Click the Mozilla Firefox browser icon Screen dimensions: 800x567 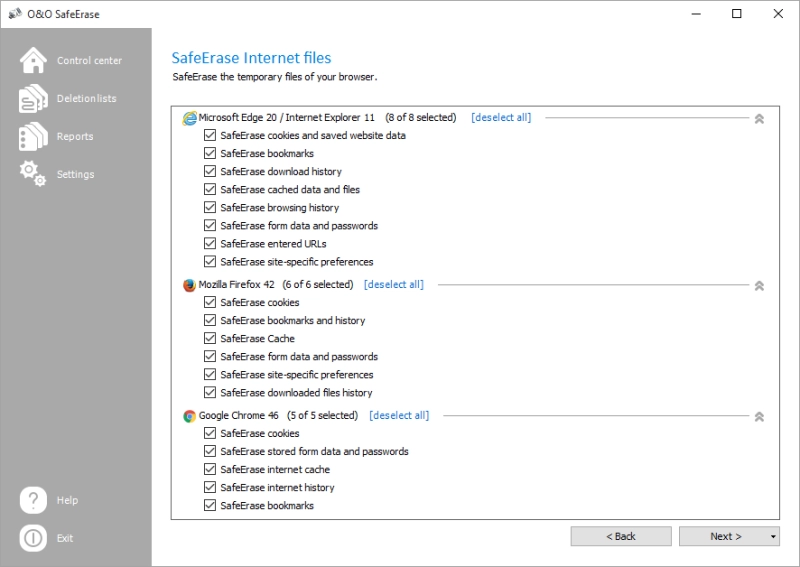[x=189, y=285]
